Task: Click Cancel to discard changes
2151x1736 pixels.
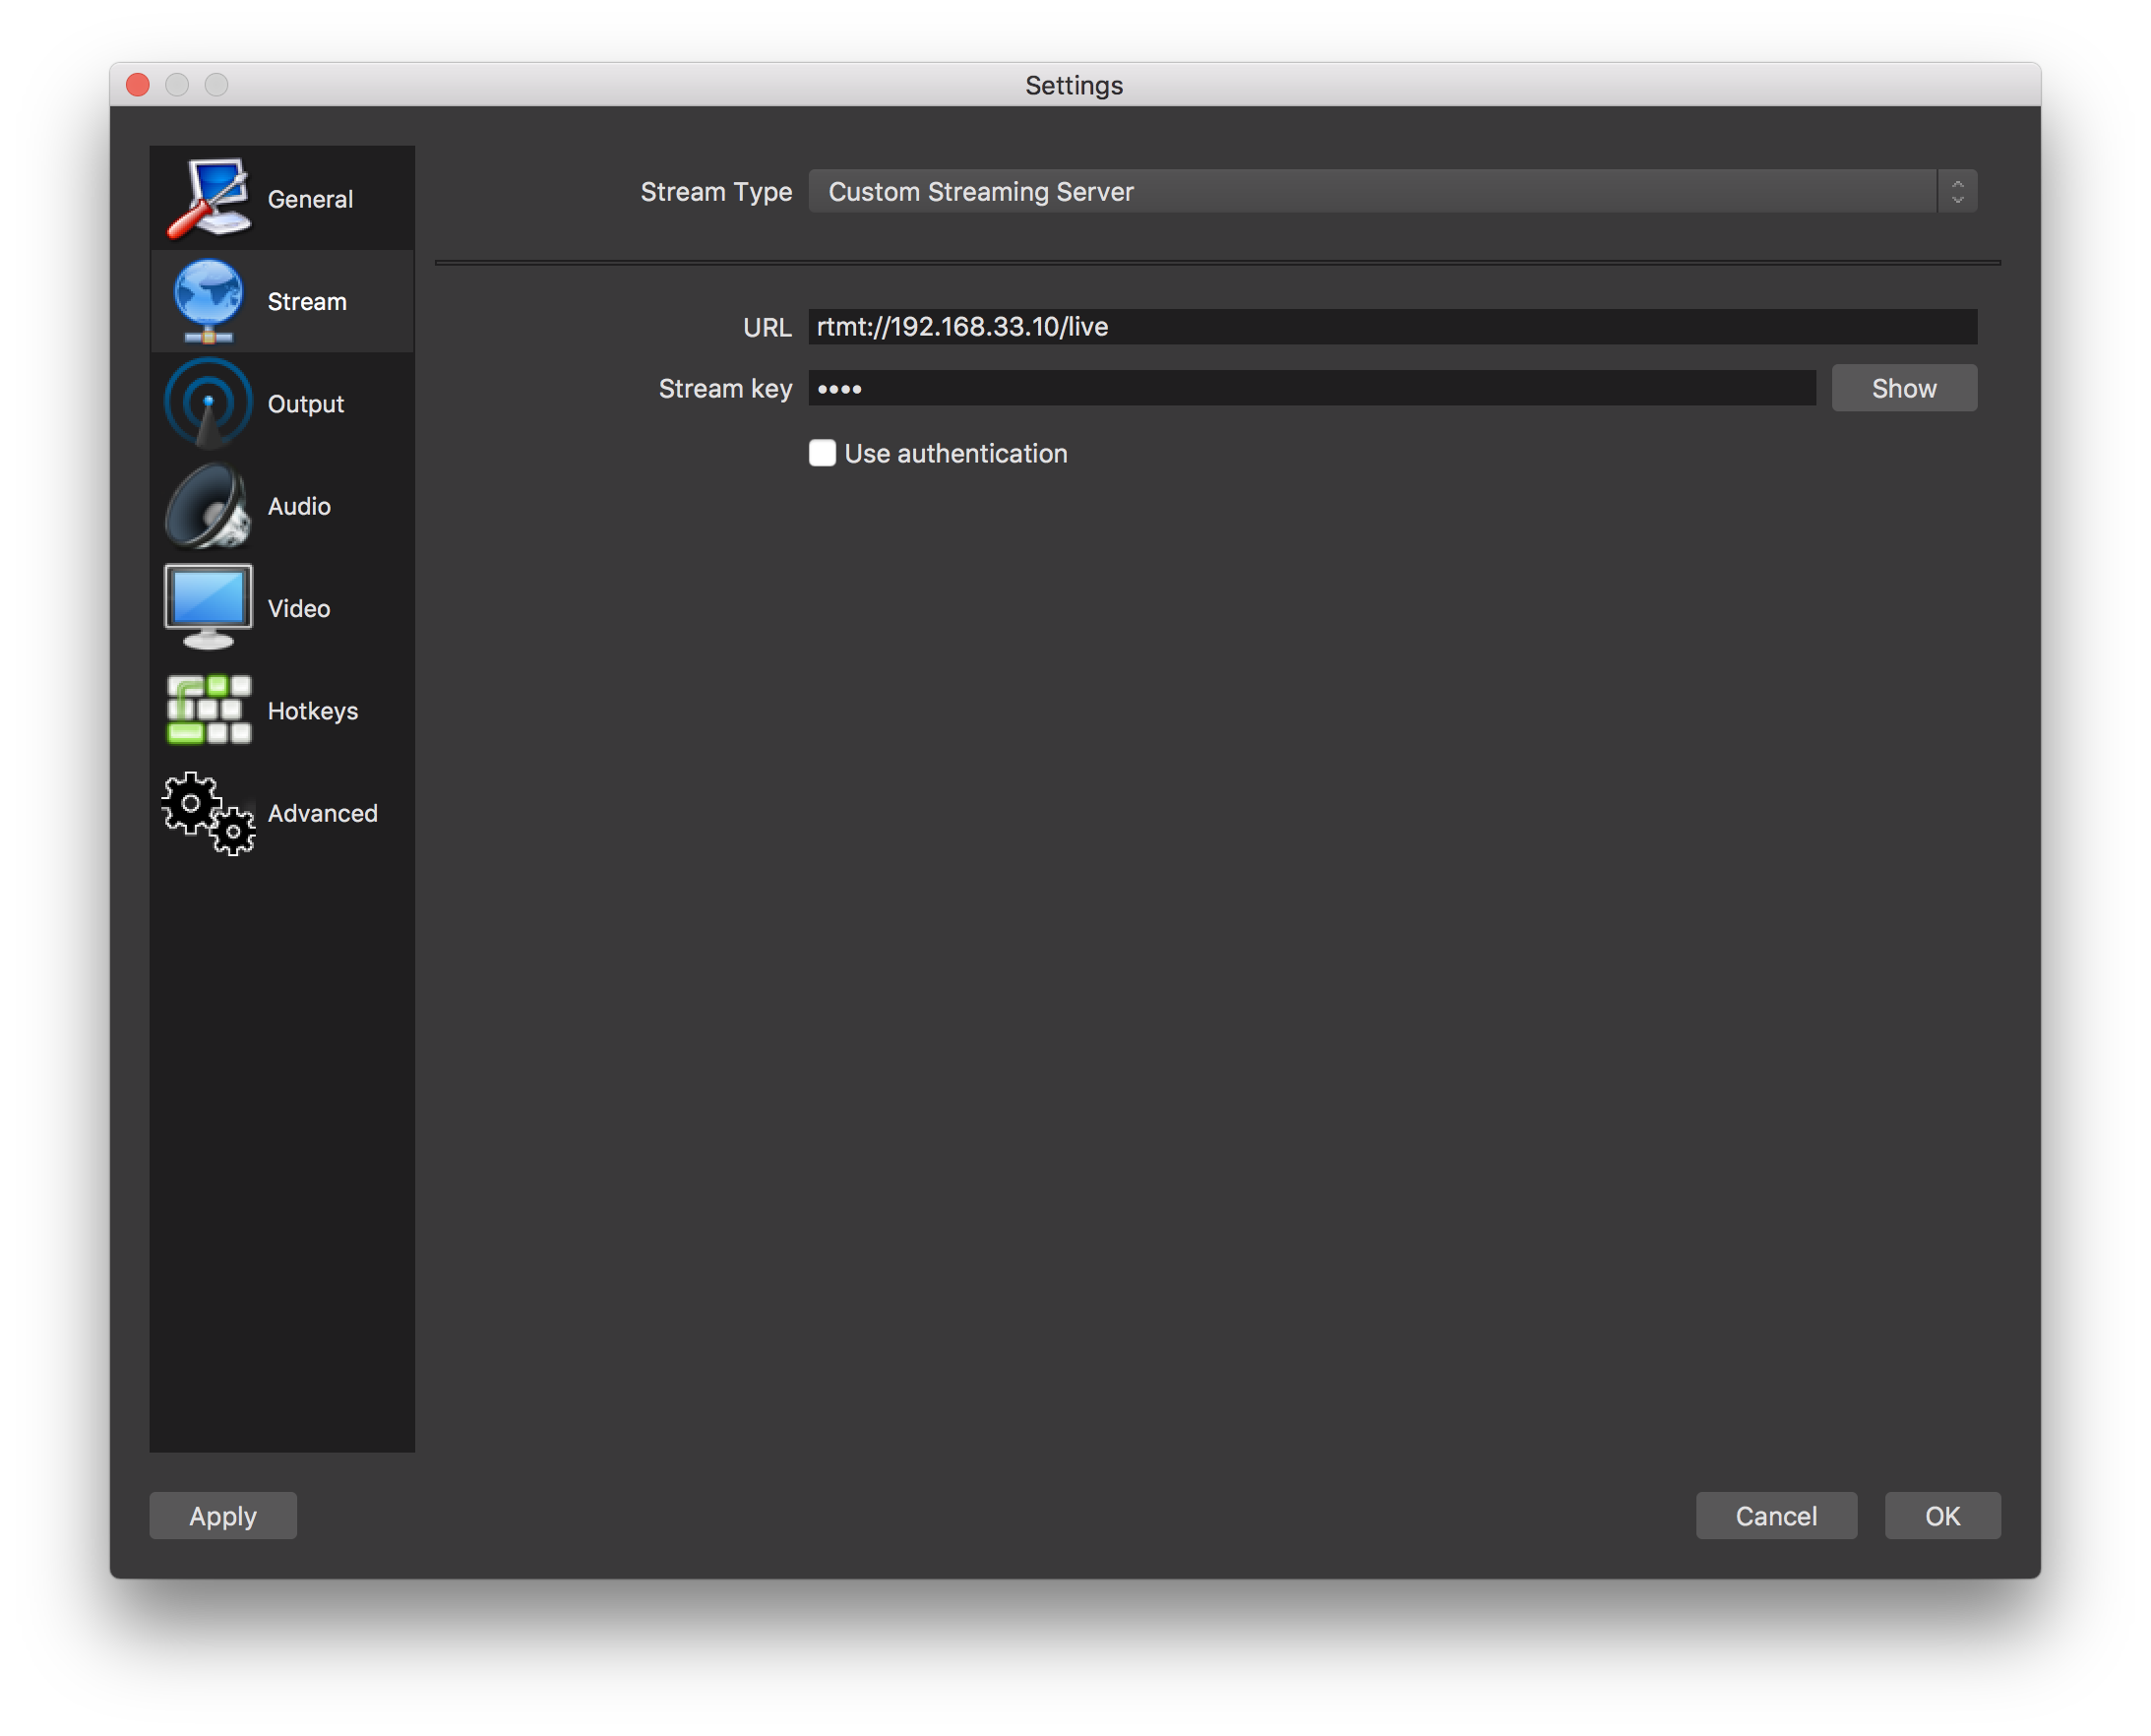Action: 1776,1515
